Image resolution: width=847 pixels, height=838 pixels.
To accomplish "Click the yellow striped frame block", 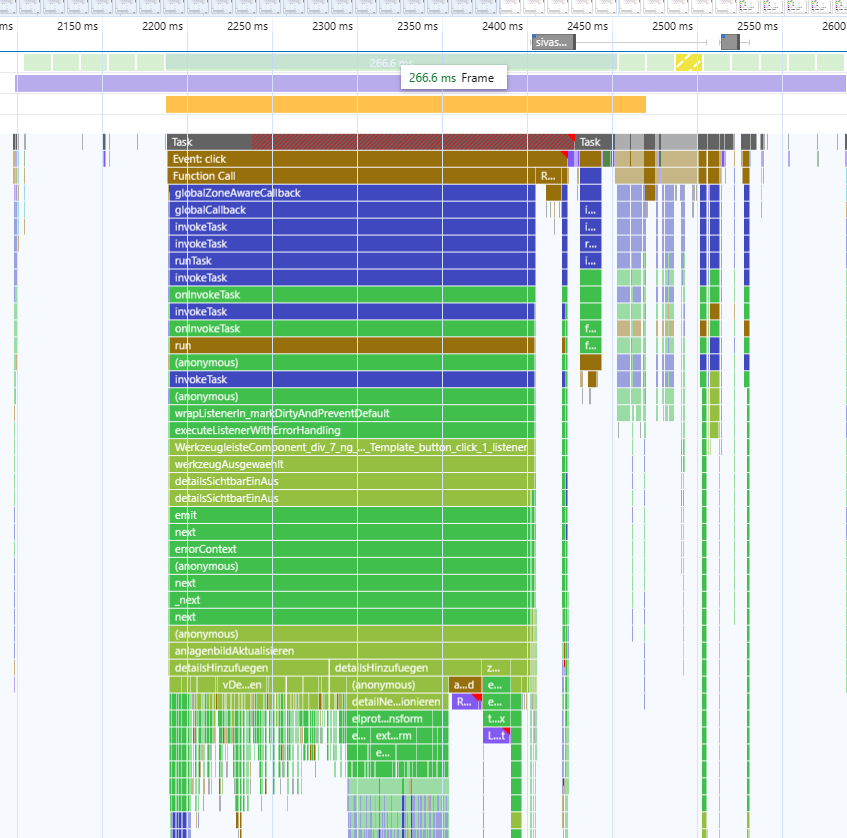I will (688, 62).
